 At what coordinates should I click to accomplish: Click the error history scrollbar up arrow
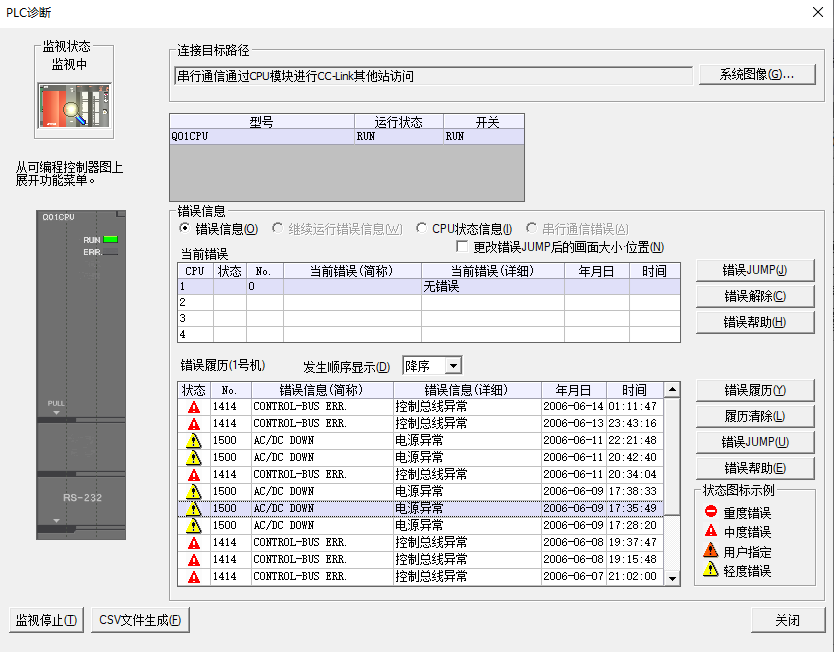coord(673,390)
